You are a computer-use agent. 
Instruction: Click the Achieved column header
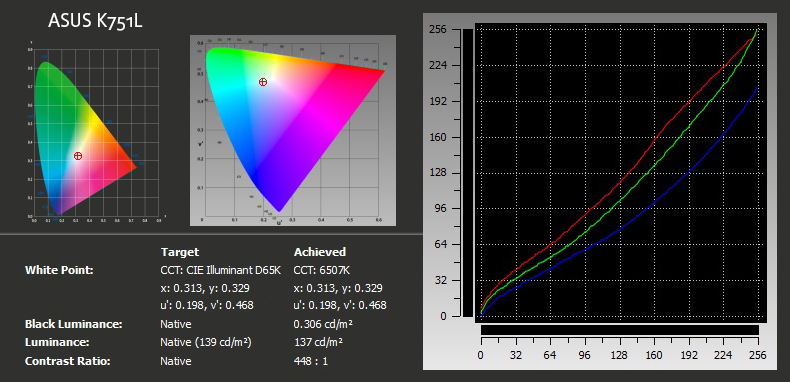click(320, 252)
